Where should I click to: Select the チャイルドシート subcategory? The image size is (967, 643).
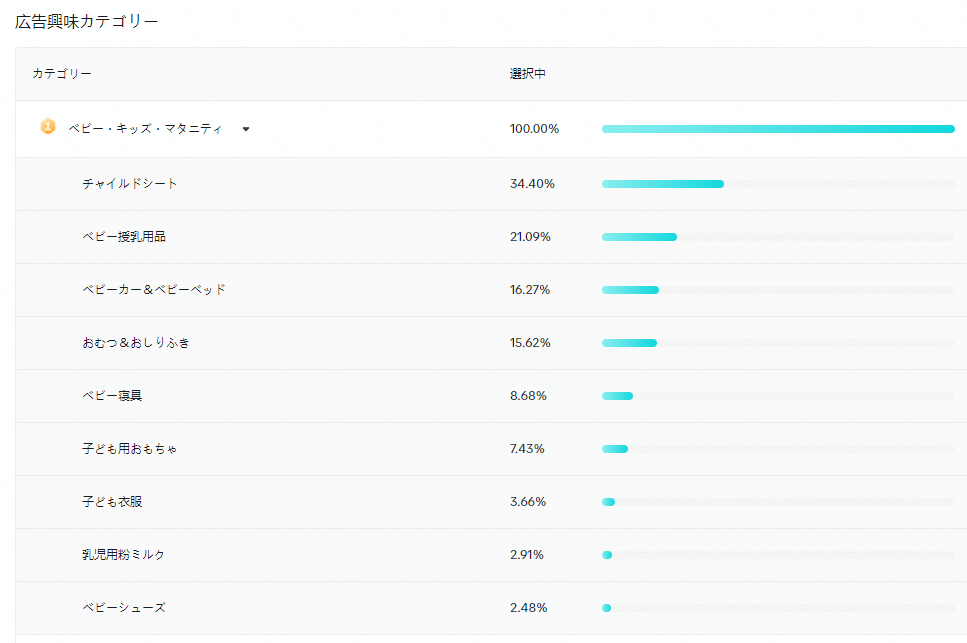130,184
